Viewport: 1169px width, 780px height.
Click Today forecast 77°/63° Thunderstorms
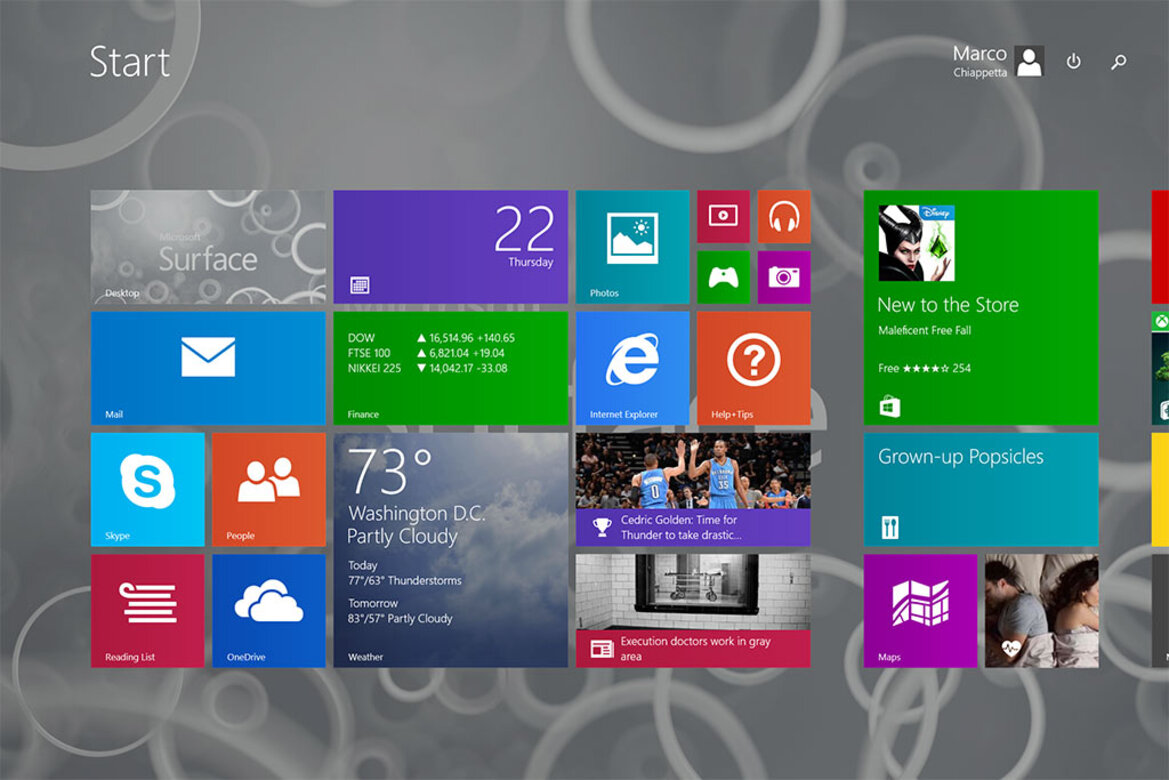(404, 573)
